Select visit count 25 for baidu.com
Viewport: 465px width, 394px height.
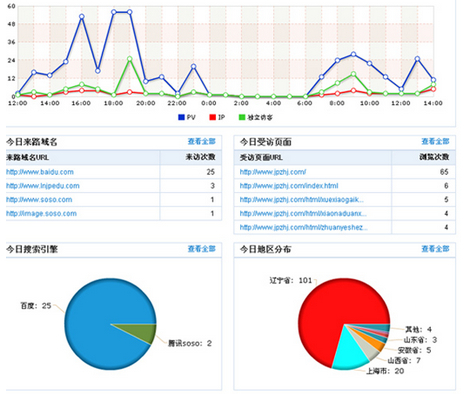point(211,172)
